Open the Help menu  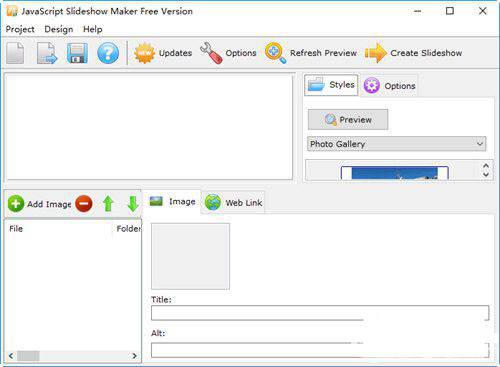coord(93,29)
